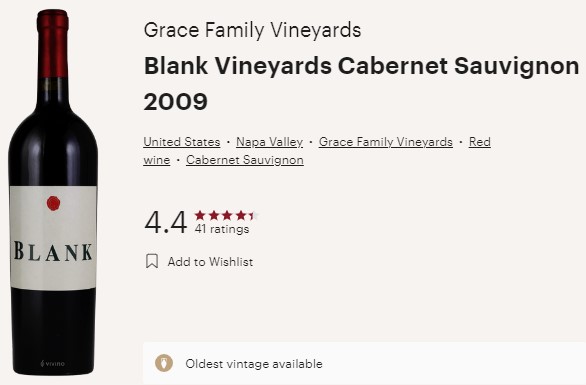Click the bookmark icon beside Add to Wishlist
586x385 pixels.
152,261
